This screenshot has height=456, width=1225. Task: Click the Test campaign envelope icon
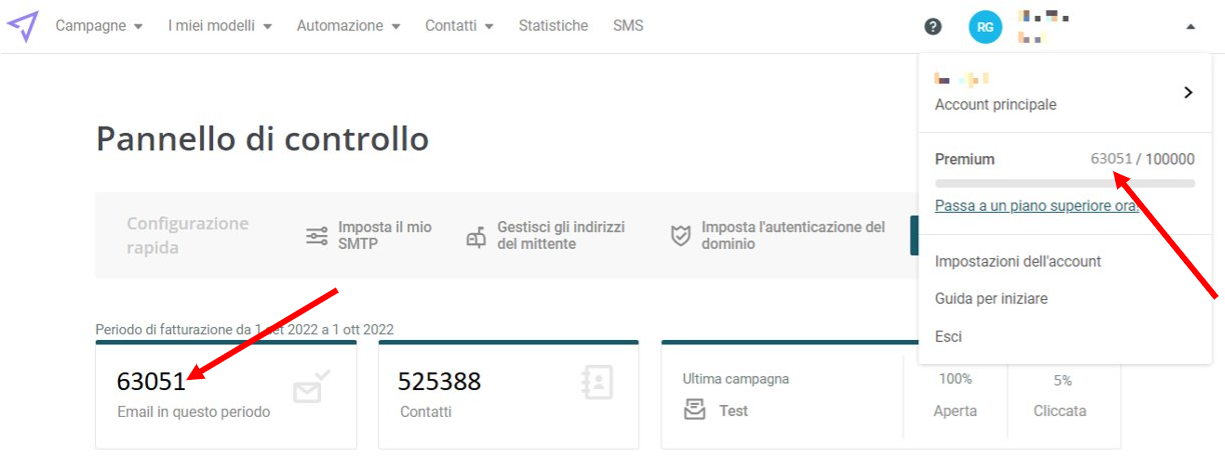point(694,410)
